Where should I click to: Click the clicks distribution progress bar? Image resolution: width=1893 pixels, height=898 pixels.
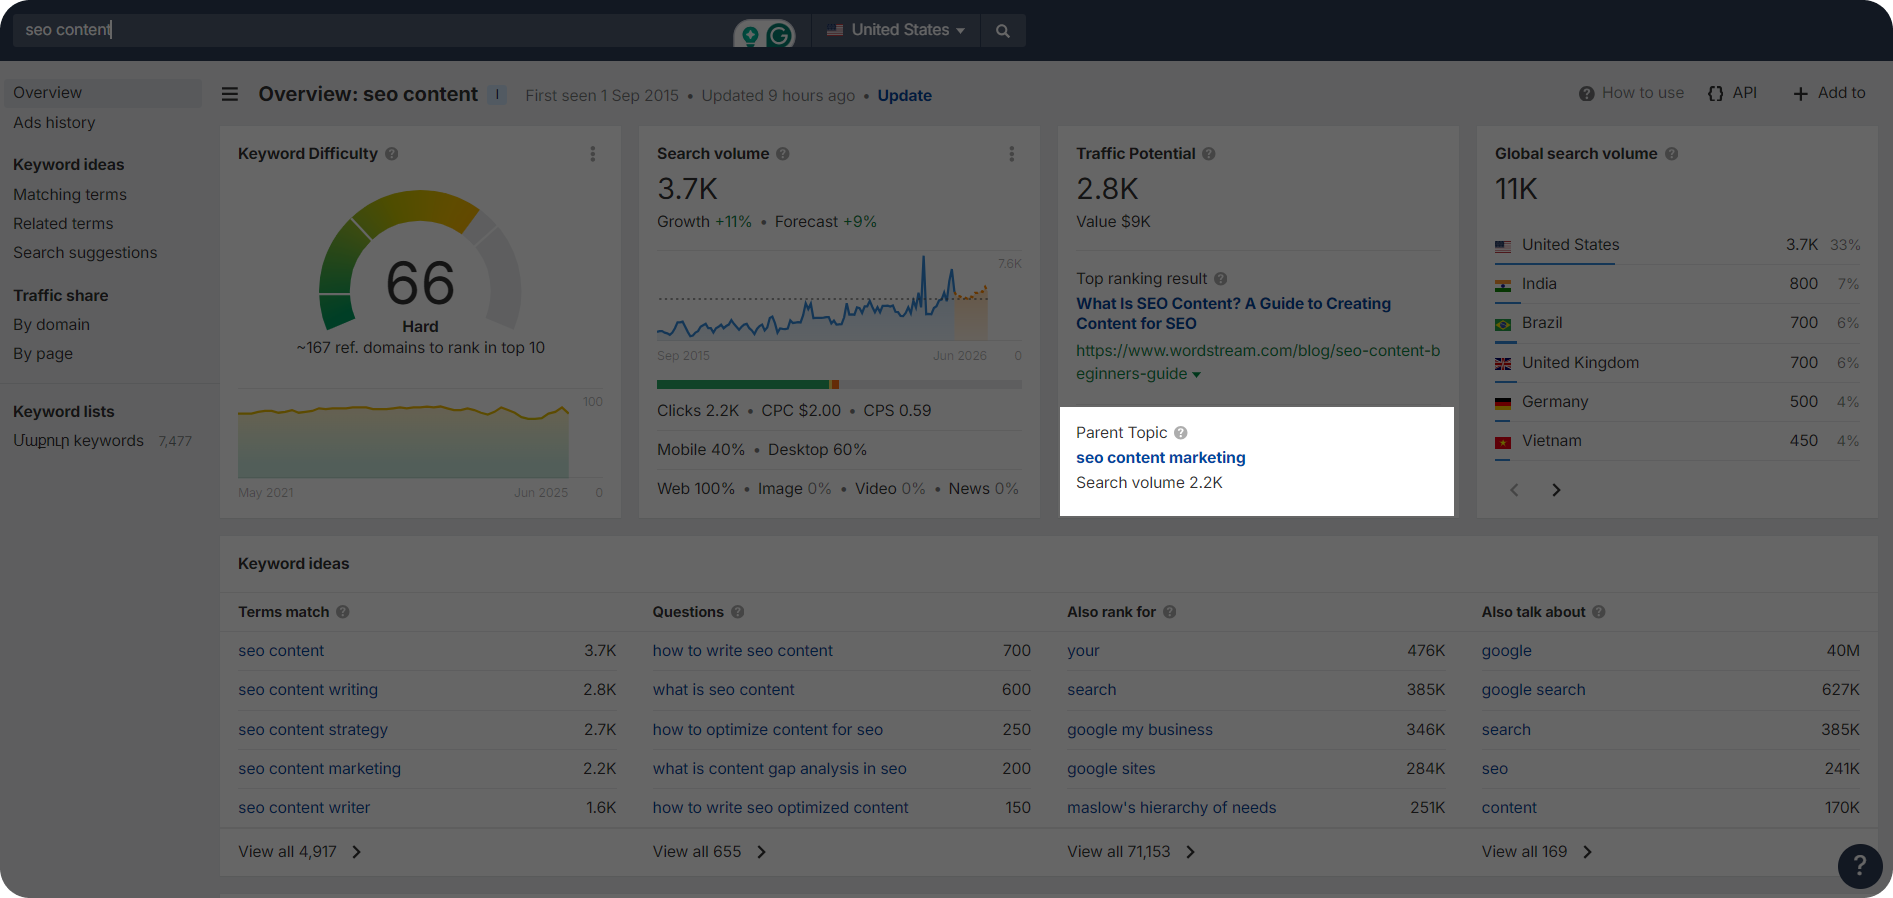[x=839, y=384]
